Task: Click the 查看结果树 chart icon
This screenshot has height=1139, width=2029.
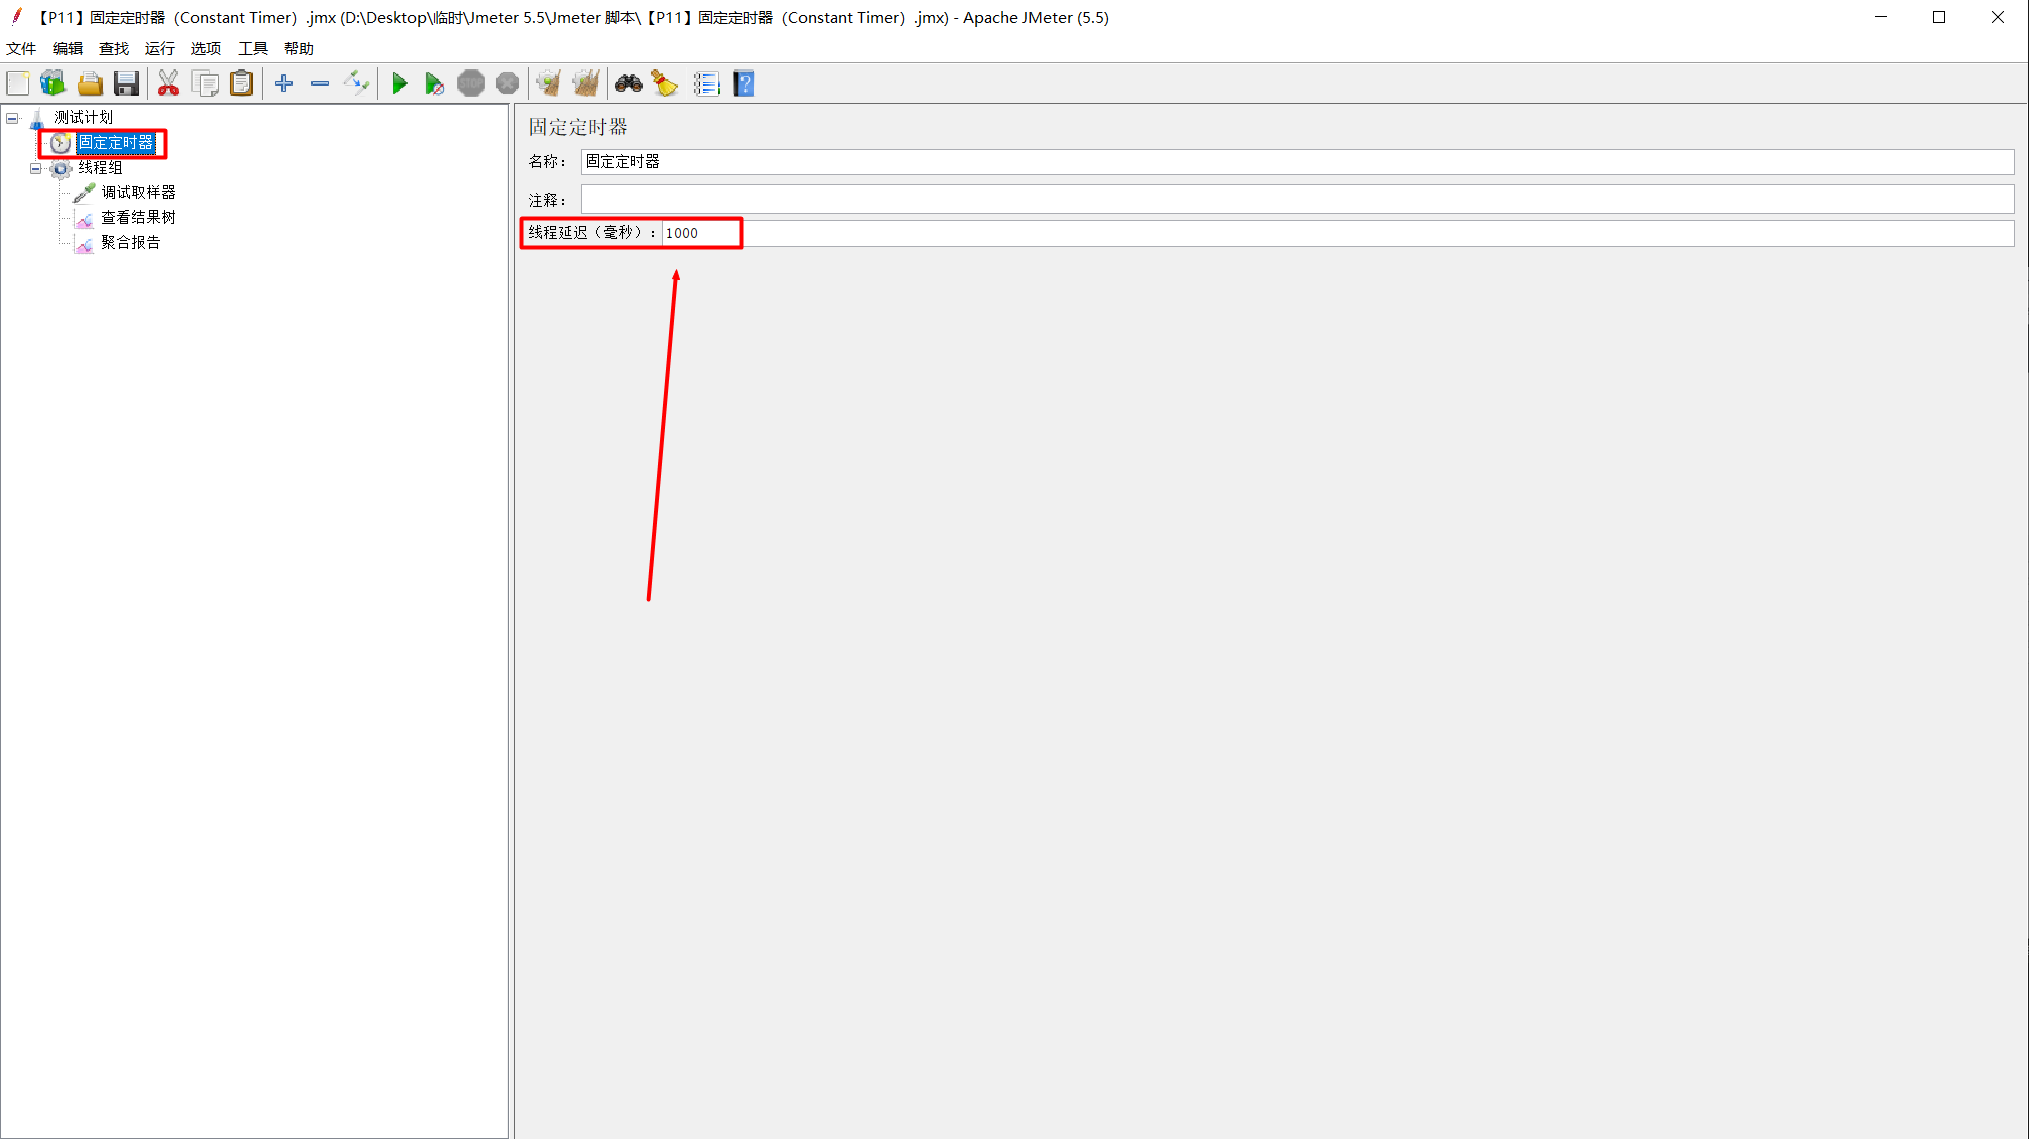Action: tap(85, 218)
